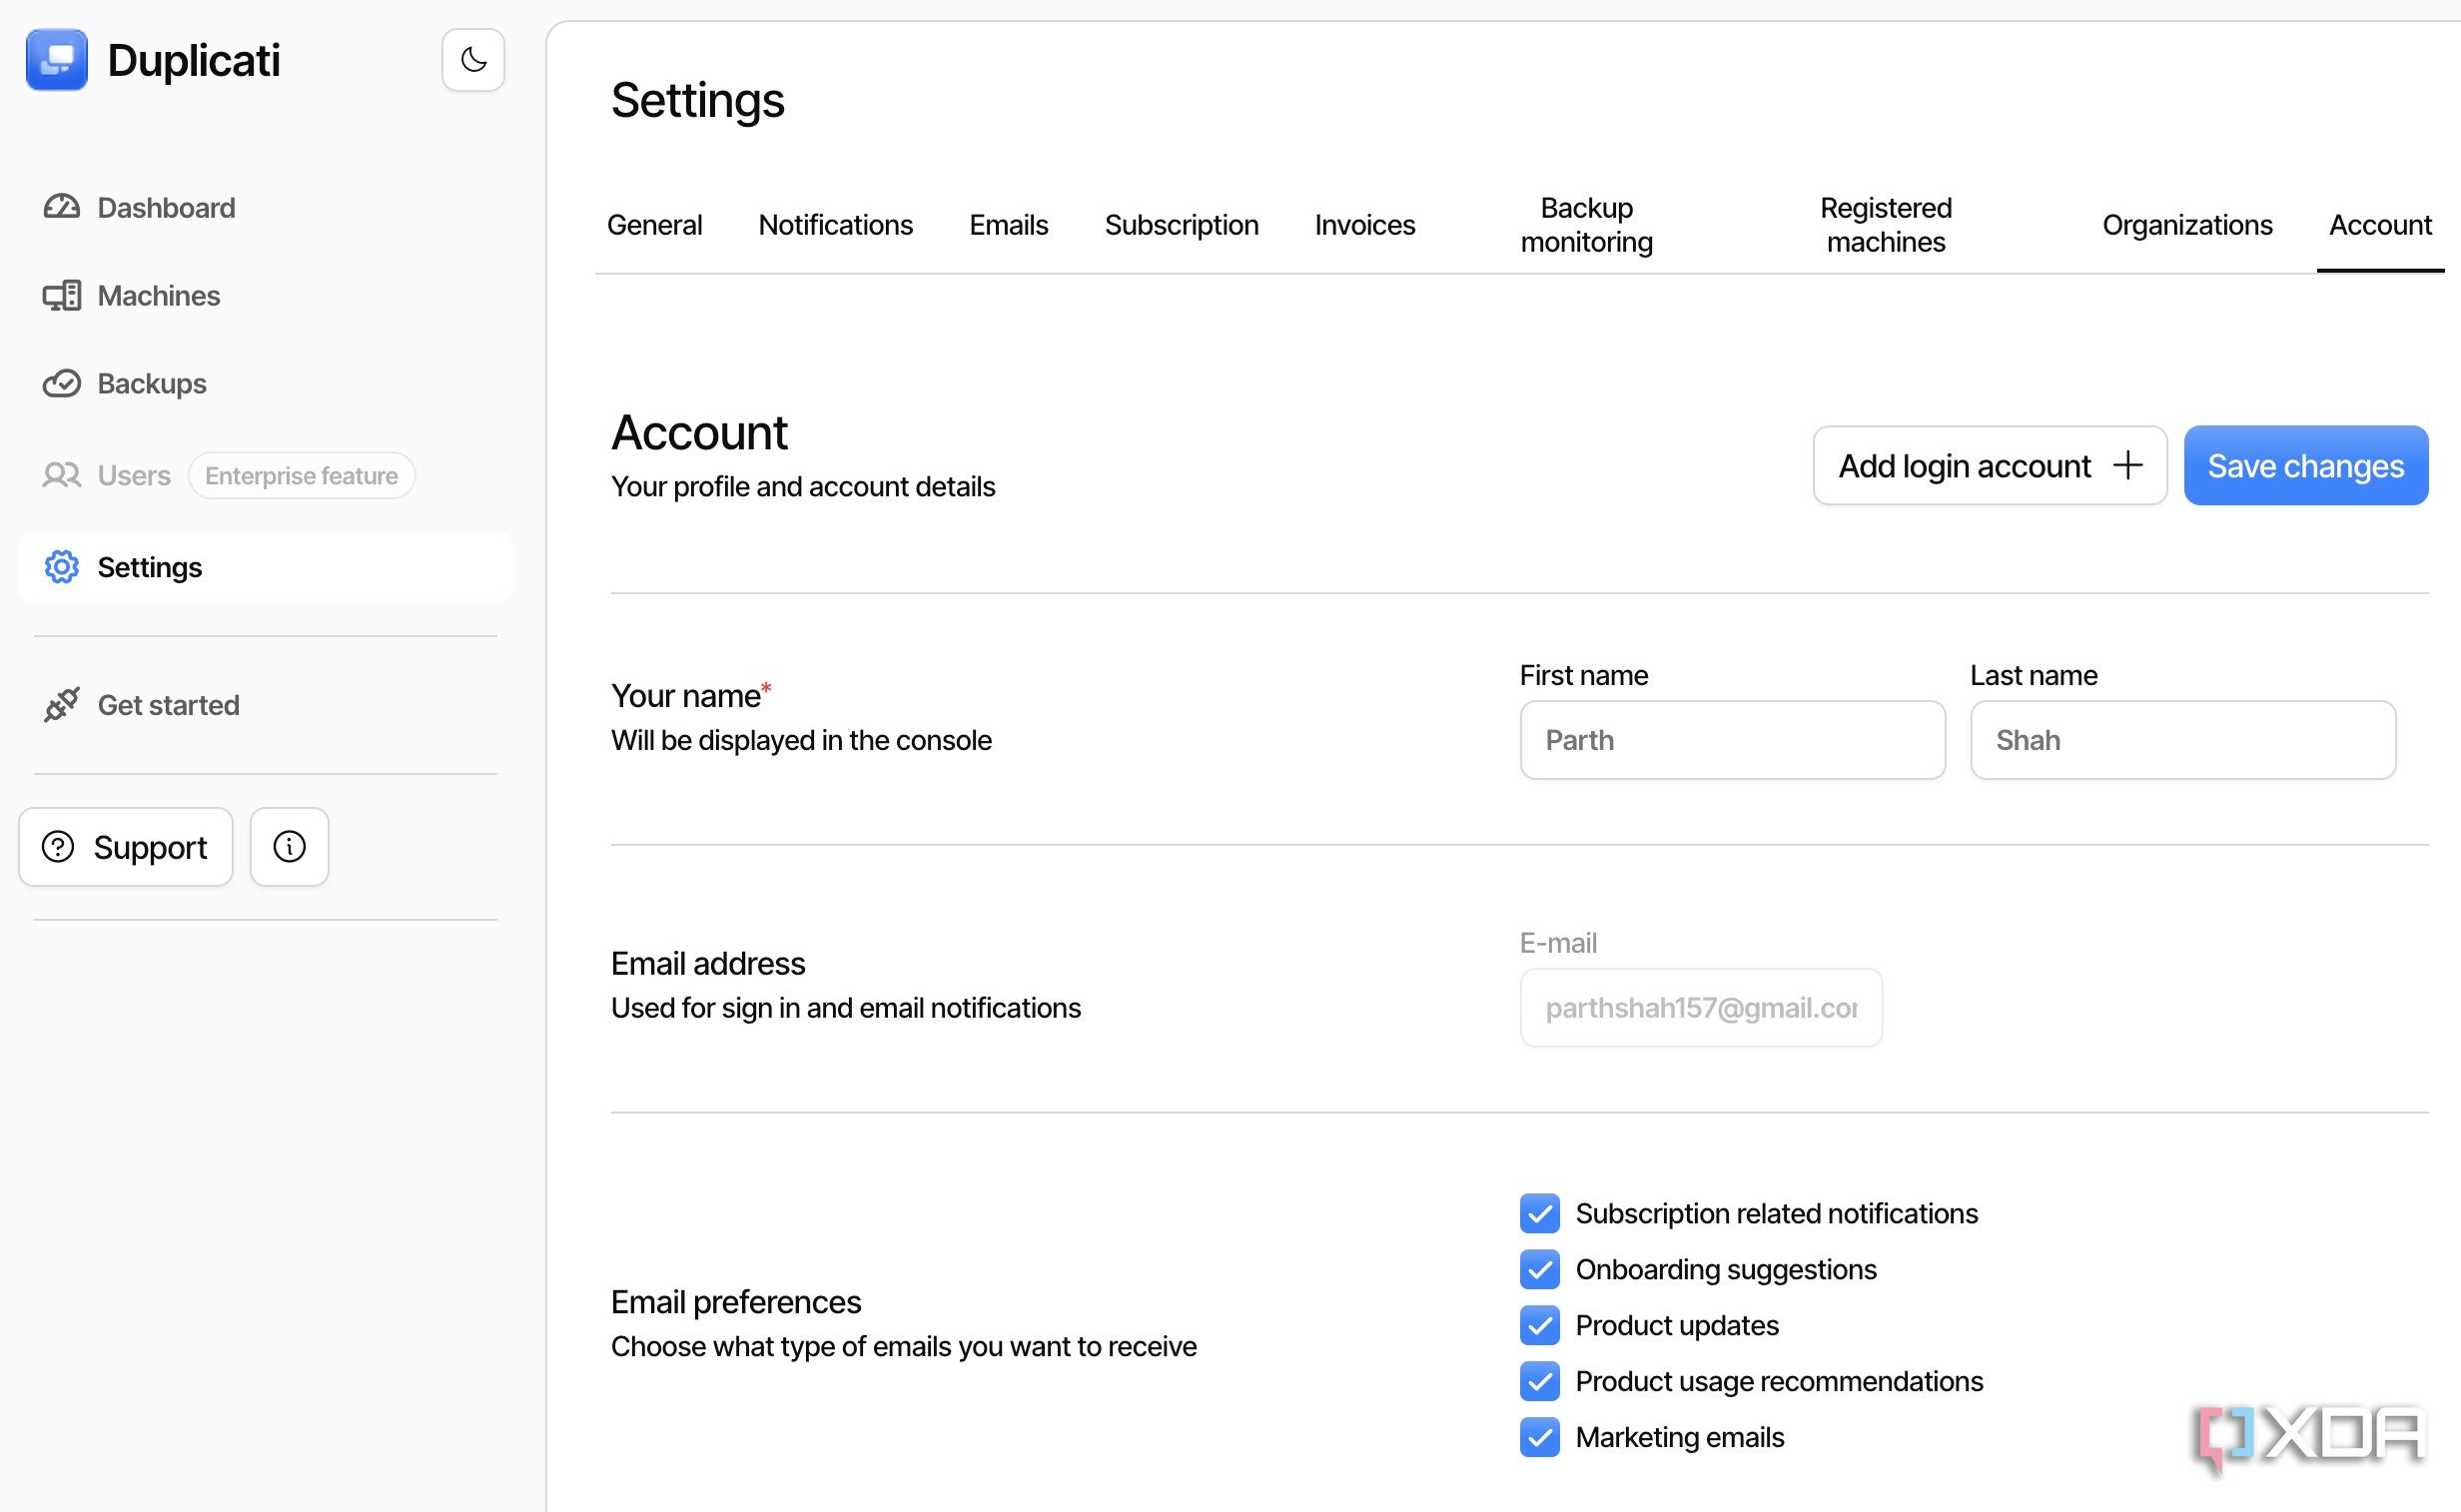Screen dimensions: 2461x1512
Task: Click 'Will be displayed in the console' text
Action: point(800,740)
